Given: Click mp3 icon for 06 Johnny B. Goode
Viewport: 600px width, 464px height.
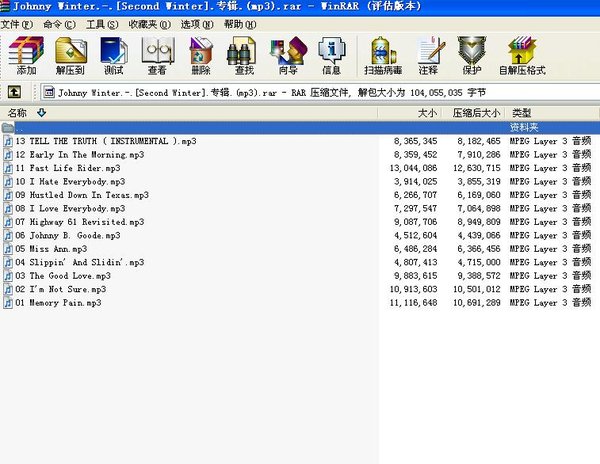Looking at the screenshot, I should point(8,235).
